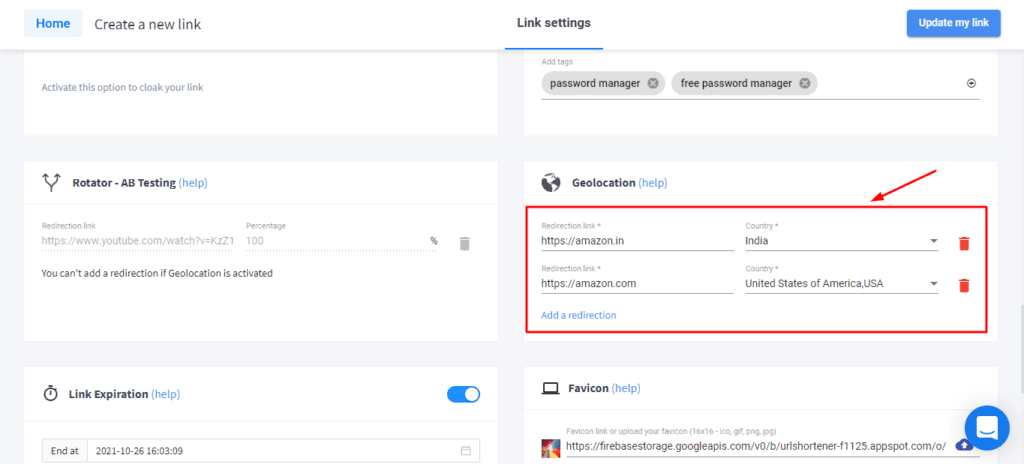Expand the tags dropdown arrow

971,84
